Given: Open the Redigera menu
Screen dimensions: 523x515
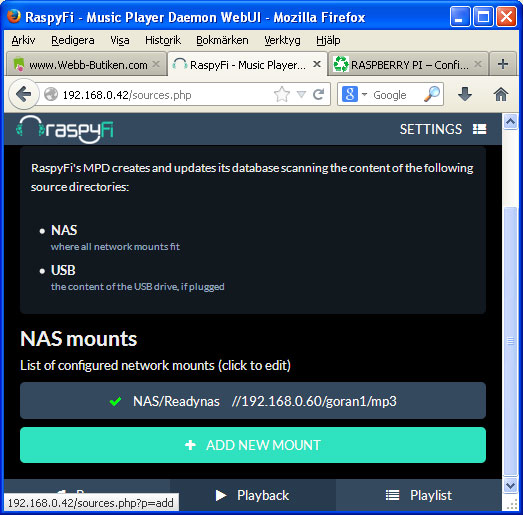Looking at the screenshot, I should tap(73, 40).
